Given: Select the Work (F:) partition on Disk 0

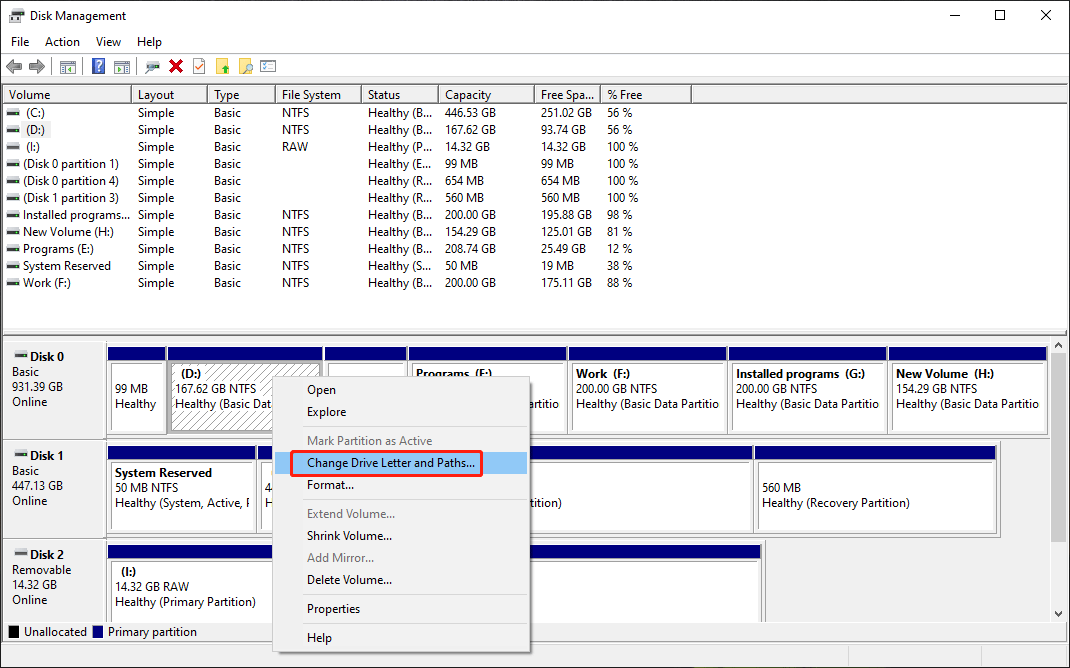Looking at the screenshot, I should (x=647, y=396).
